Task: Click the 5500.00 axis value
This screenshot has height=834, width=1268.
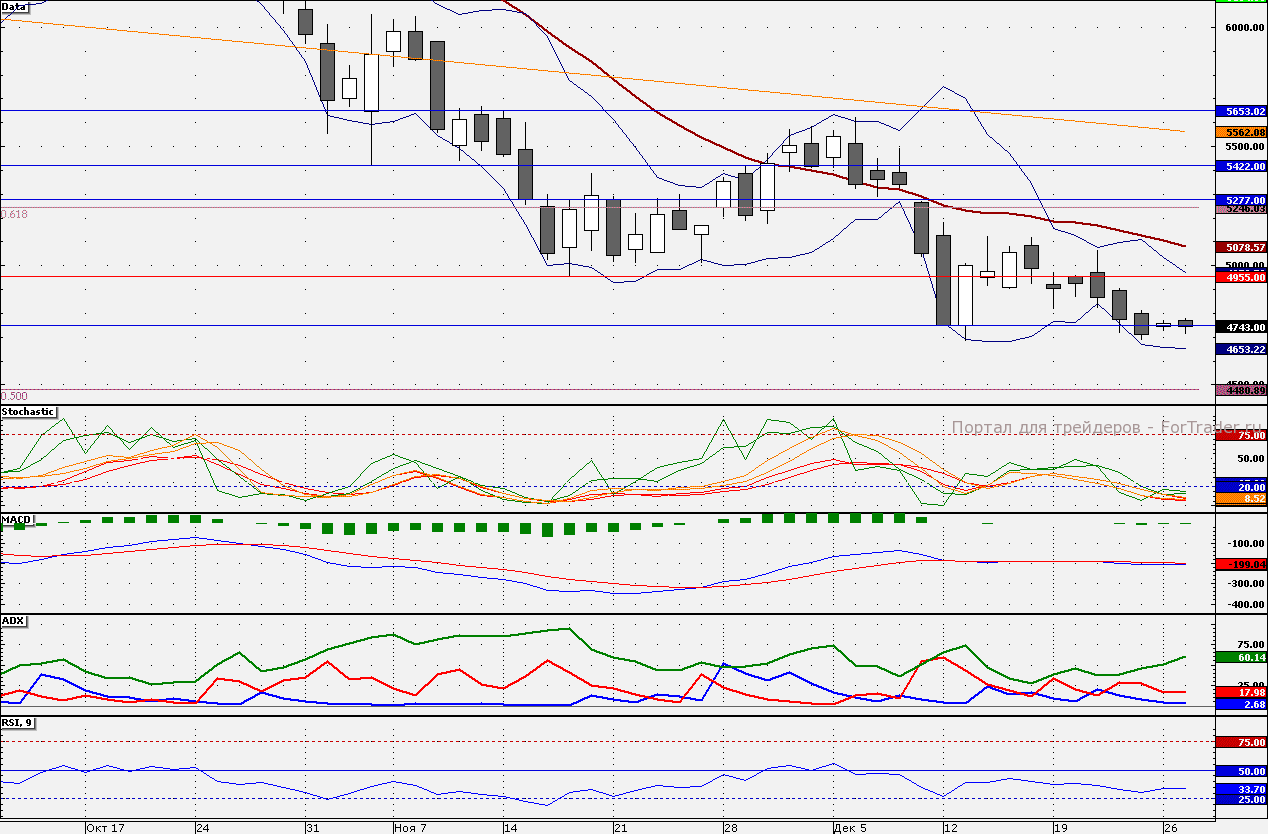Action: [x=1245, y=147]
